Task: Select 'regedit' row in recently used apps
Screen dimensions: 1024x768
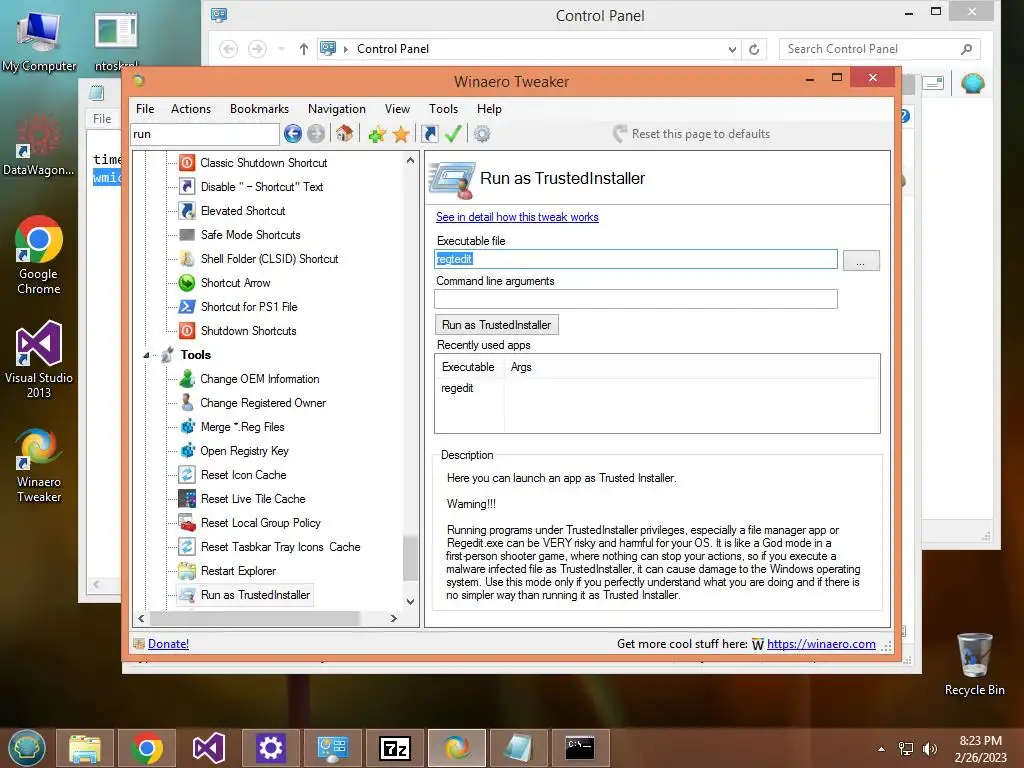Action: 457,388
